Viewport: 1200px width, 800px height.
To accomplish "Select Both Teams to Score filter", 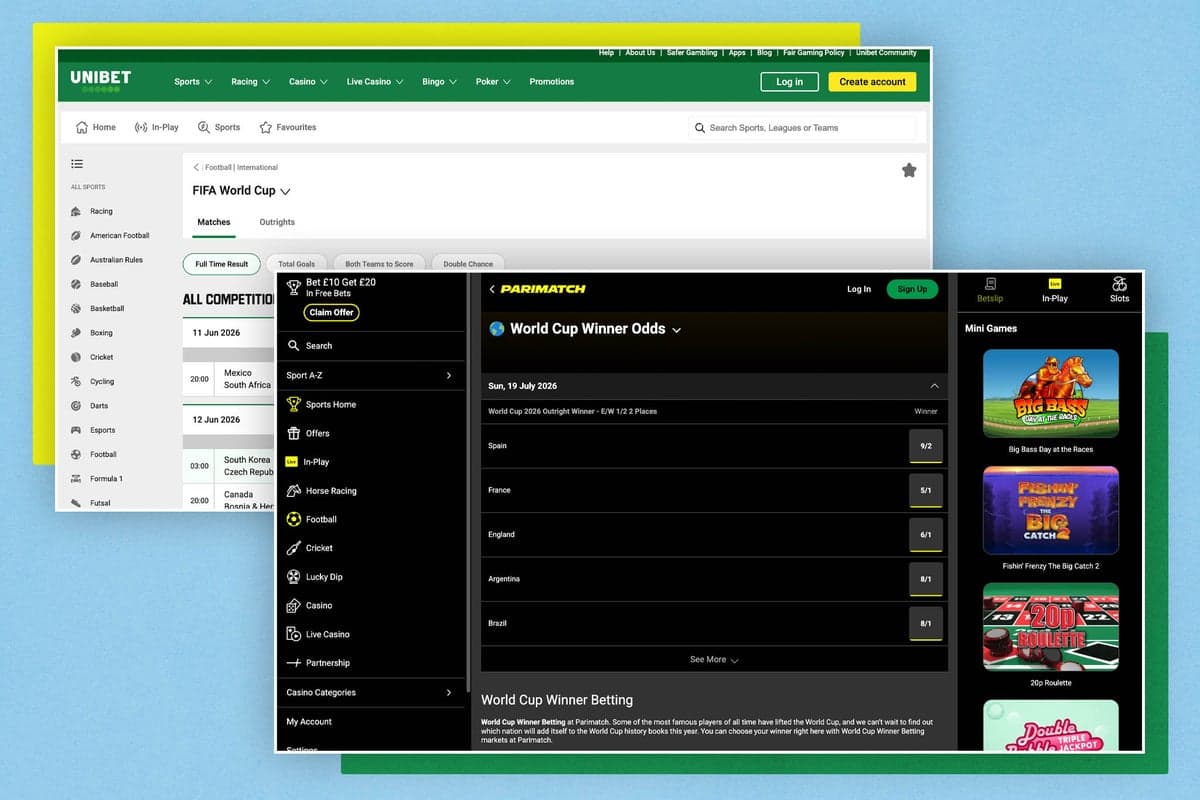I will click(379, 264).
